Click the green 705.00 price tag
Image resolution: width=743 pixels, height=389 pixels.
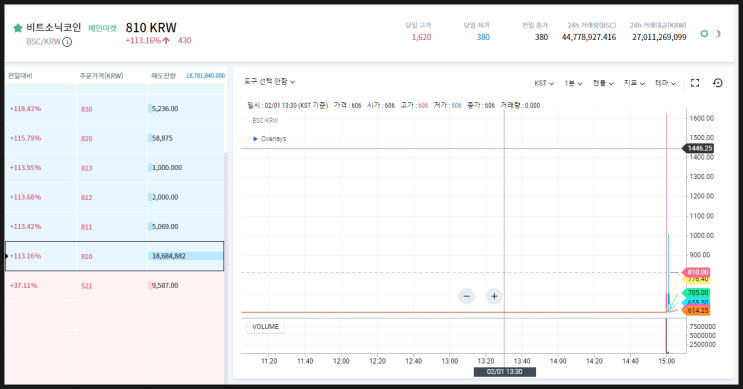[696, 293]
